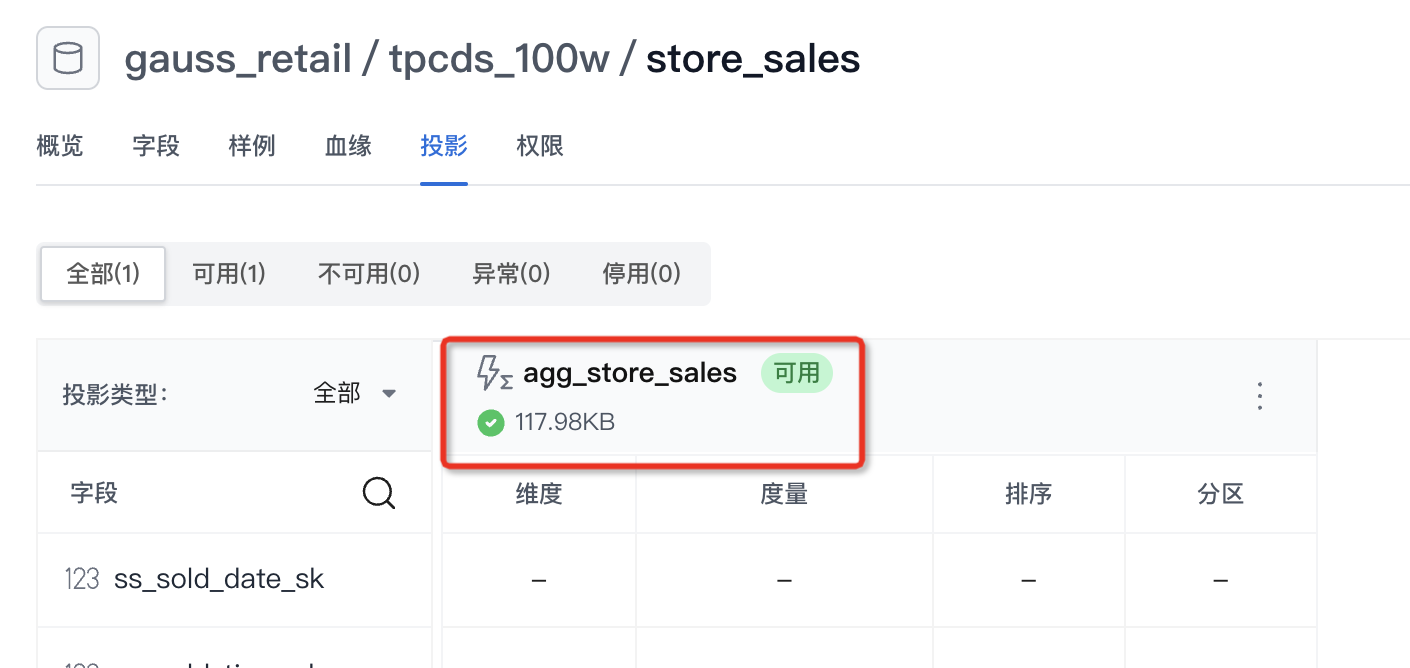Click the 123 type icon beside ss_sold_date_sk
This screenshot has width=1410, height=668.
click(82, 579)
